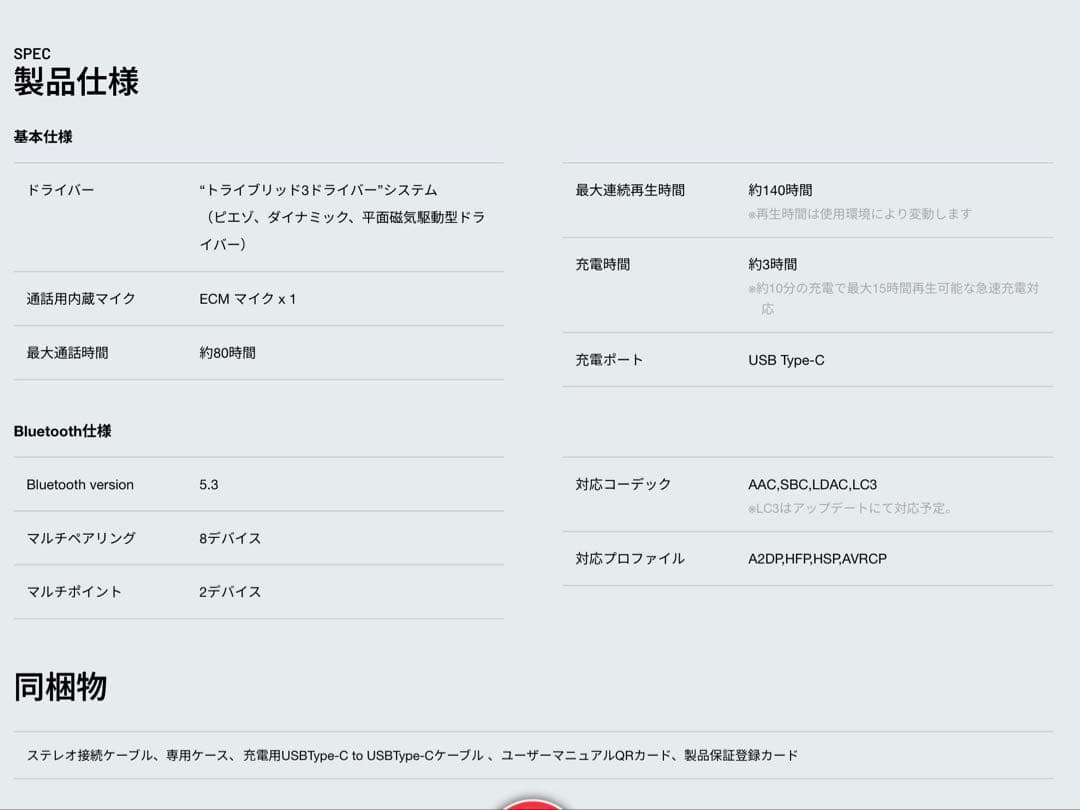Click the ドライバー row label
Screen dimensions: 1080x810
(x=60, y=190)
